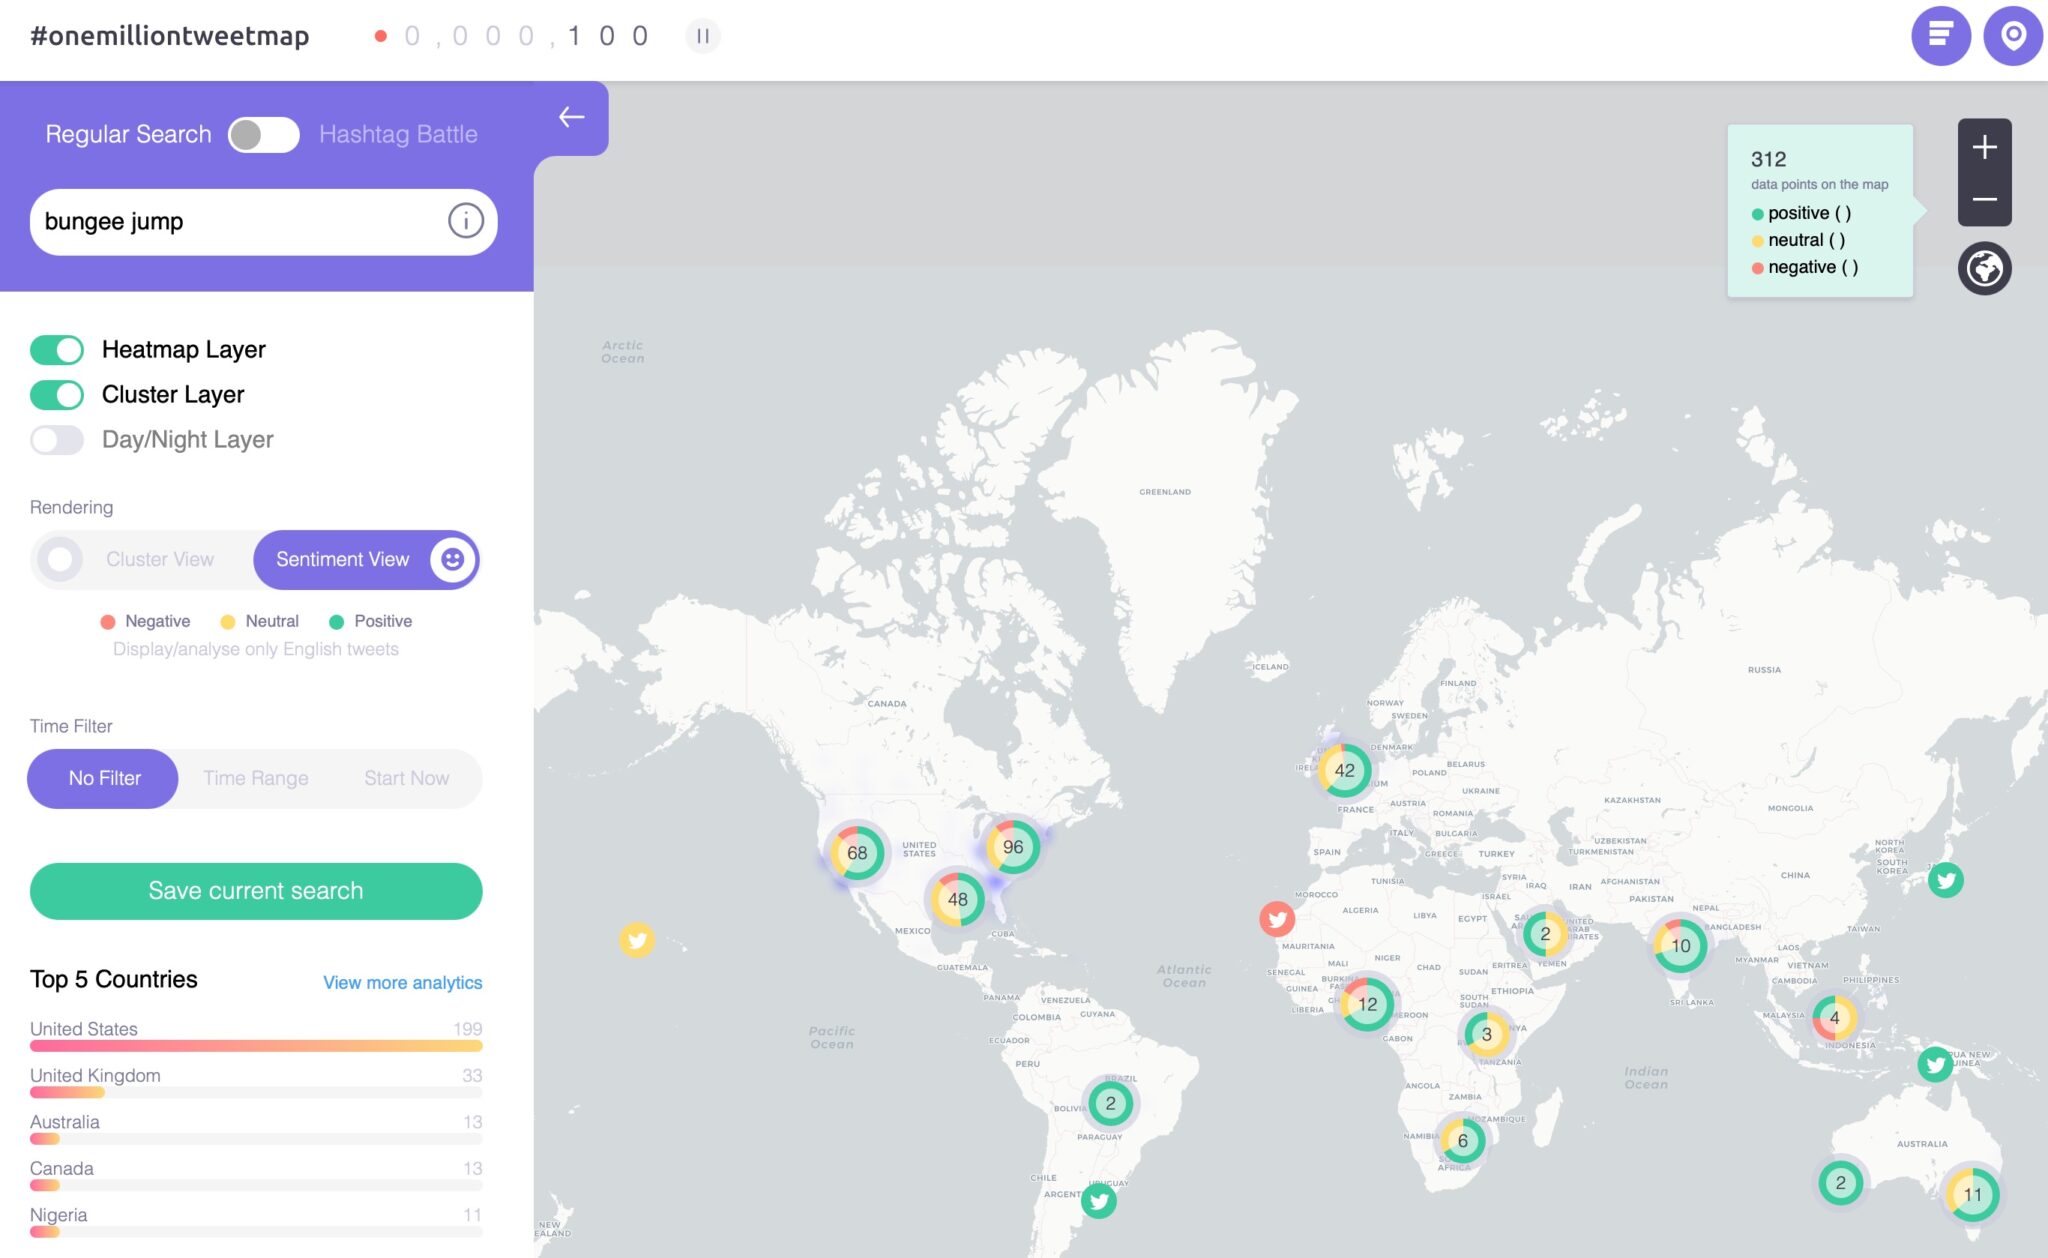The height and width of the screenshot is (1258, 2048).
Task: Reset map view with the globe icon
Action: pyautogui.click(x=1984, y=268)
